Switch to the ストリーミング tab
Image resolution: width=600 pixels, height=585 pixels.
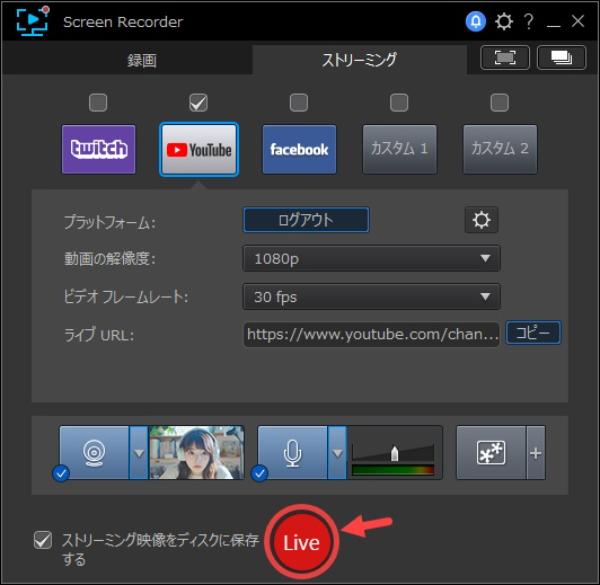[359, 60]
